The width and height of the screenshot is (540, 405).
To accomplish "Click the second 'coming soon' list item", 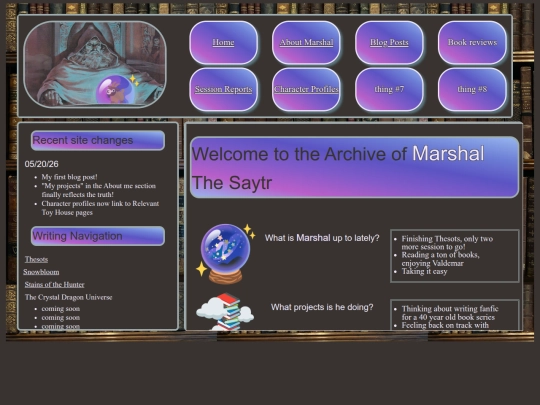I will pos(61,318).
